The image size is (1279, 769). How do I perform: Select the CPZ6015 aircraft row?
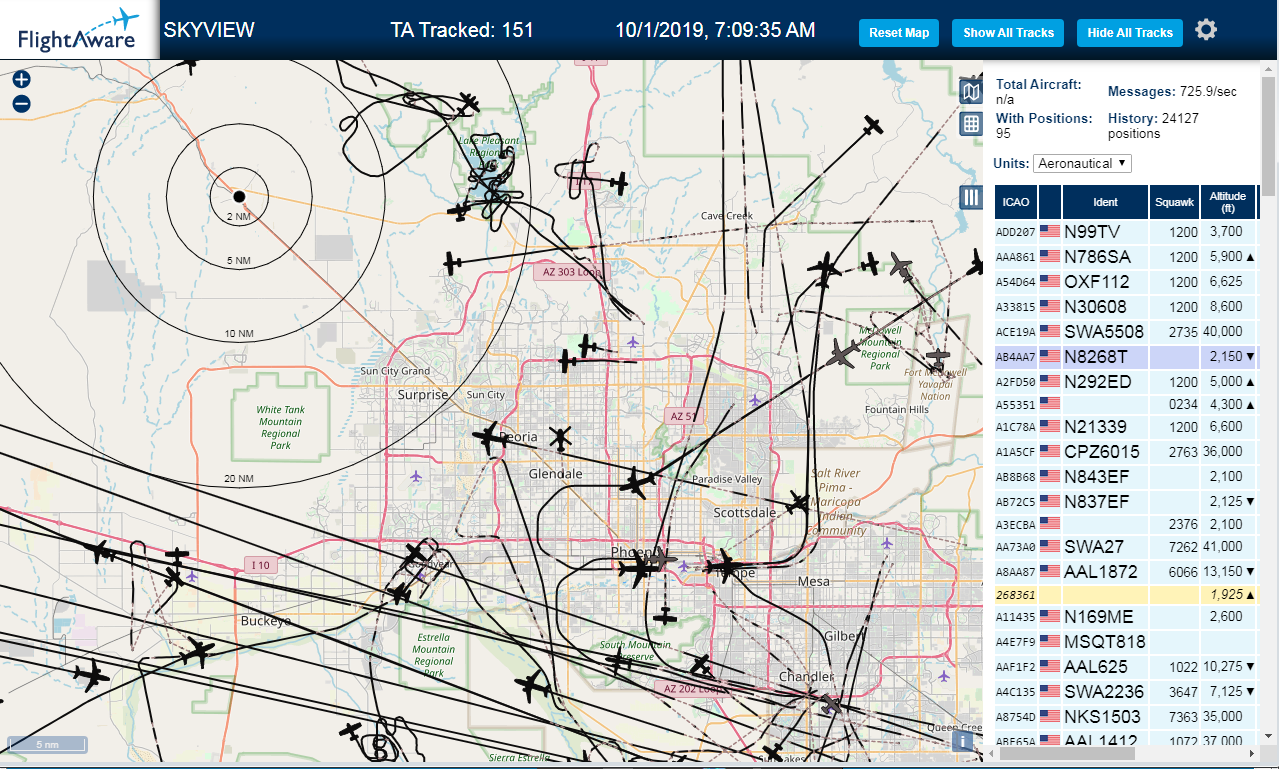(1127, 451)
